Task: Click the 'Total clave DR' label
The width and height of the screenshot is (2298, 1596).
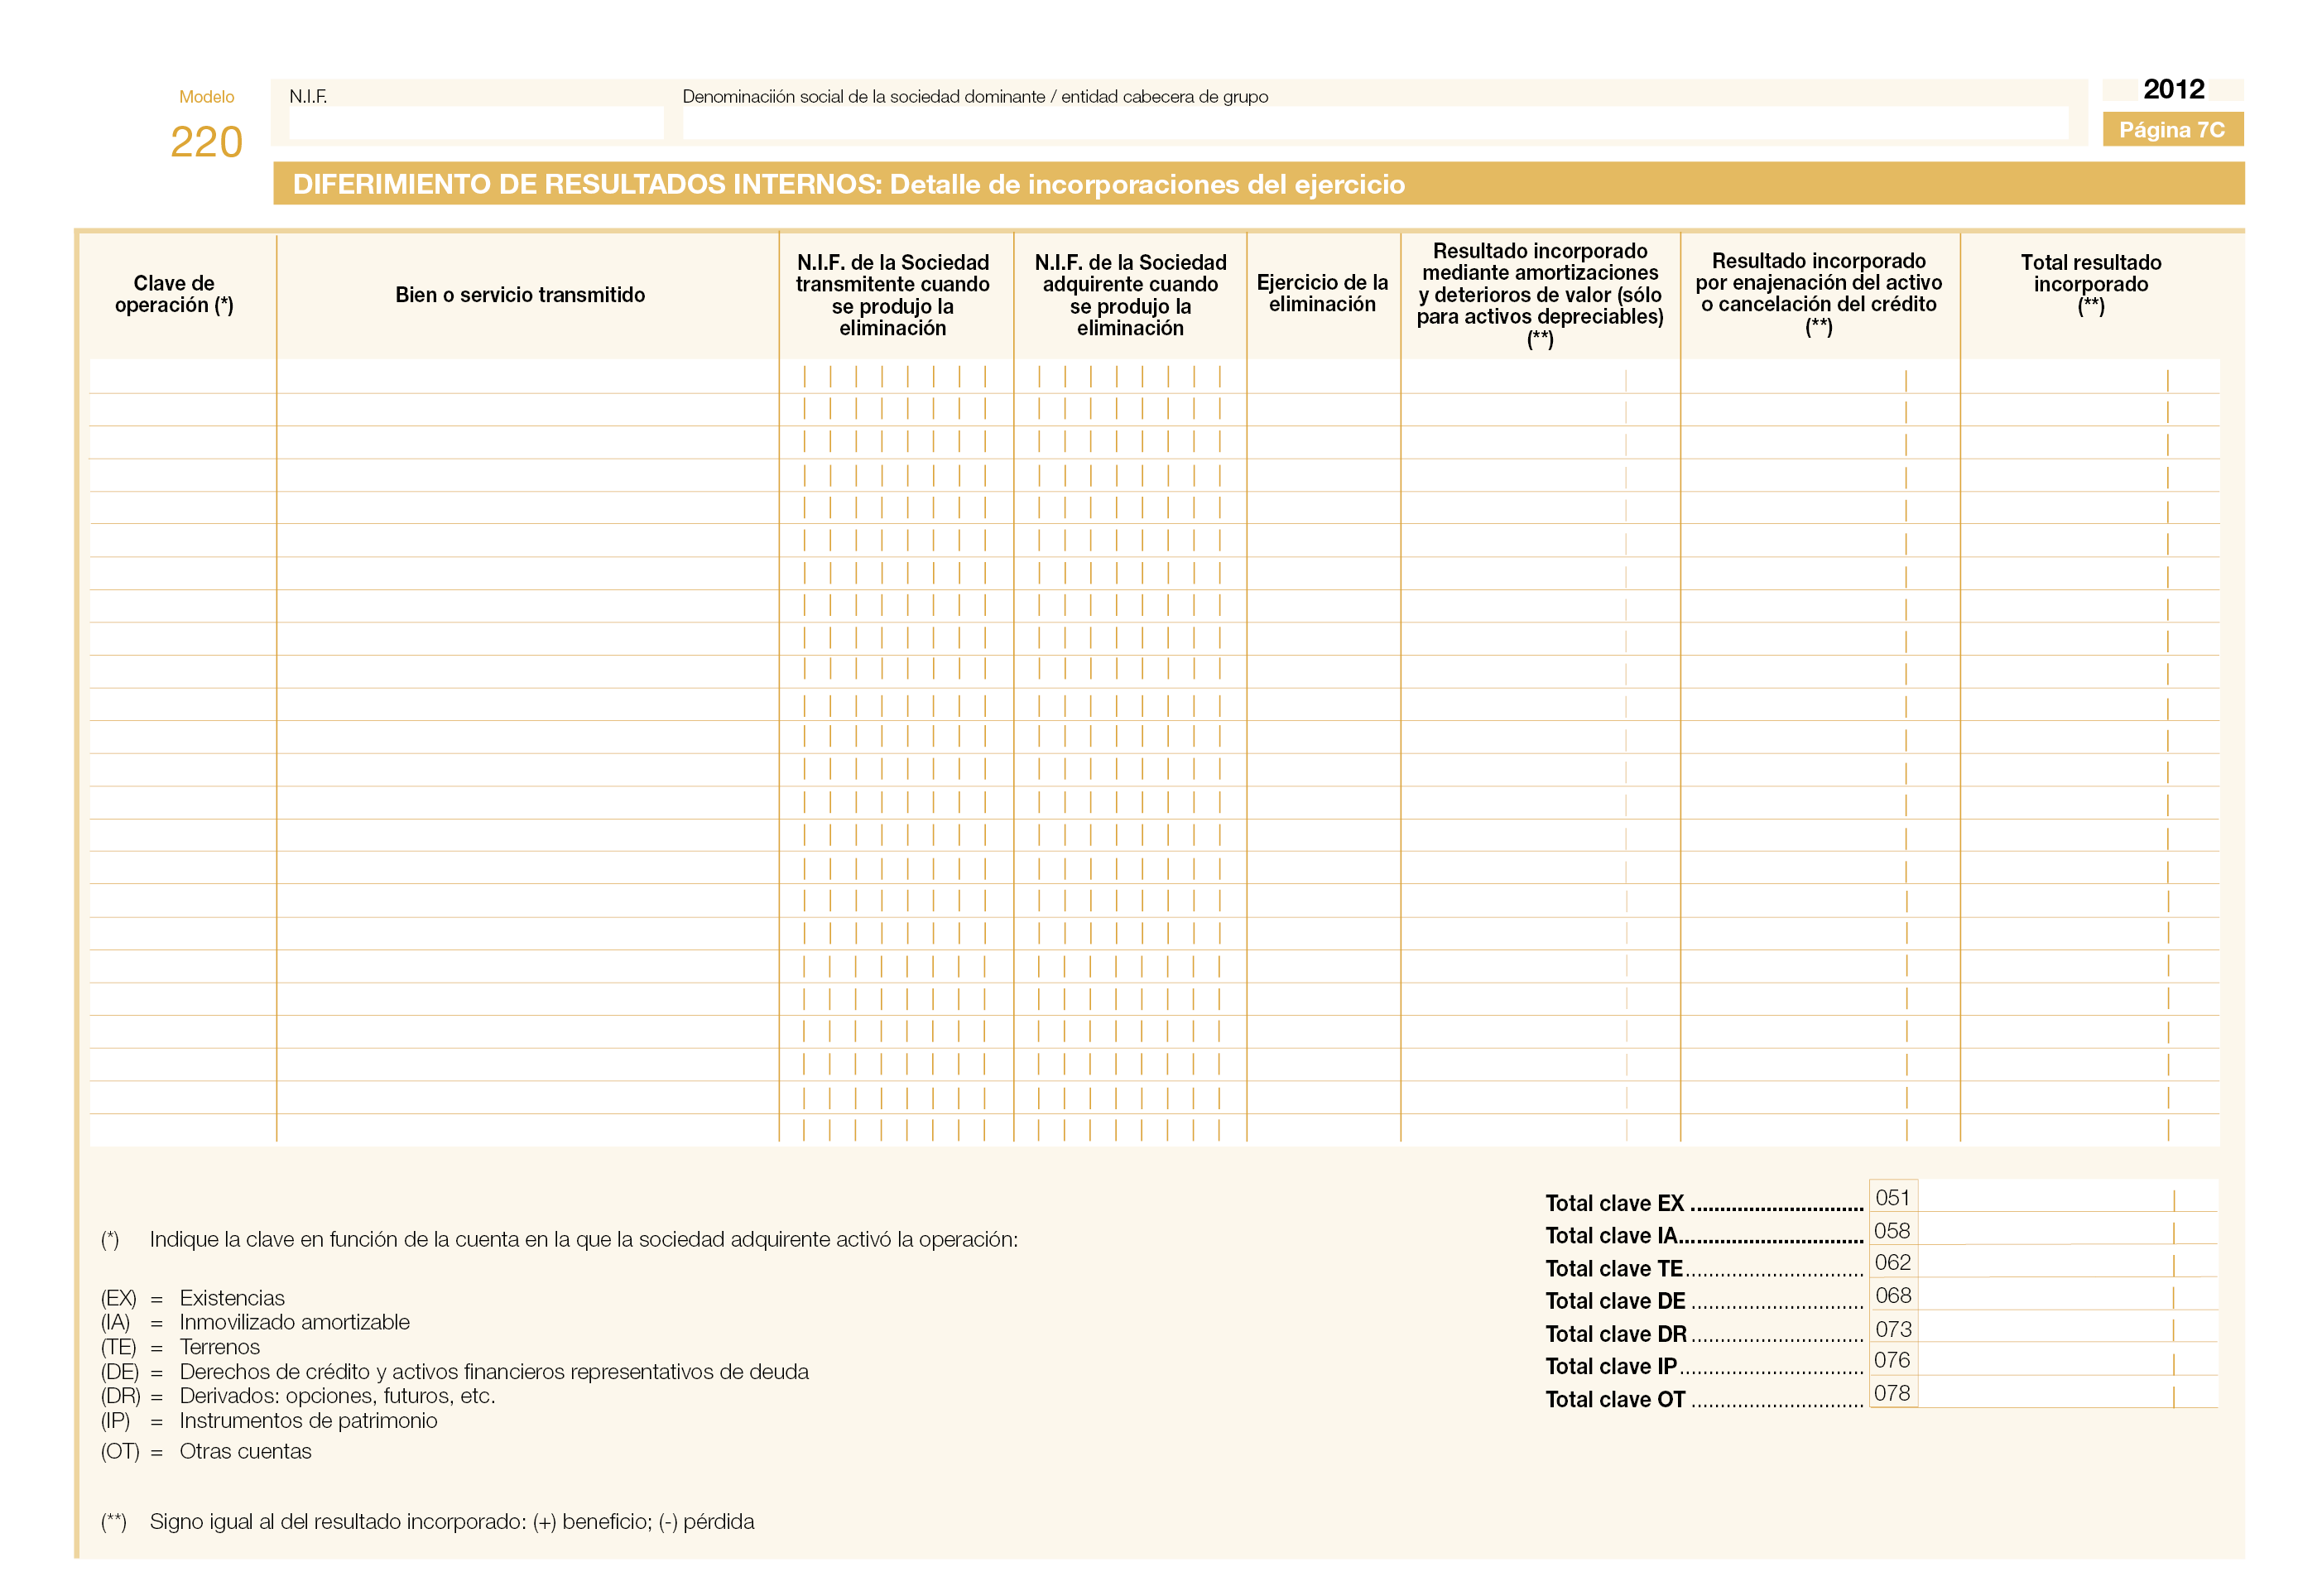Action: point(1615,1333)
